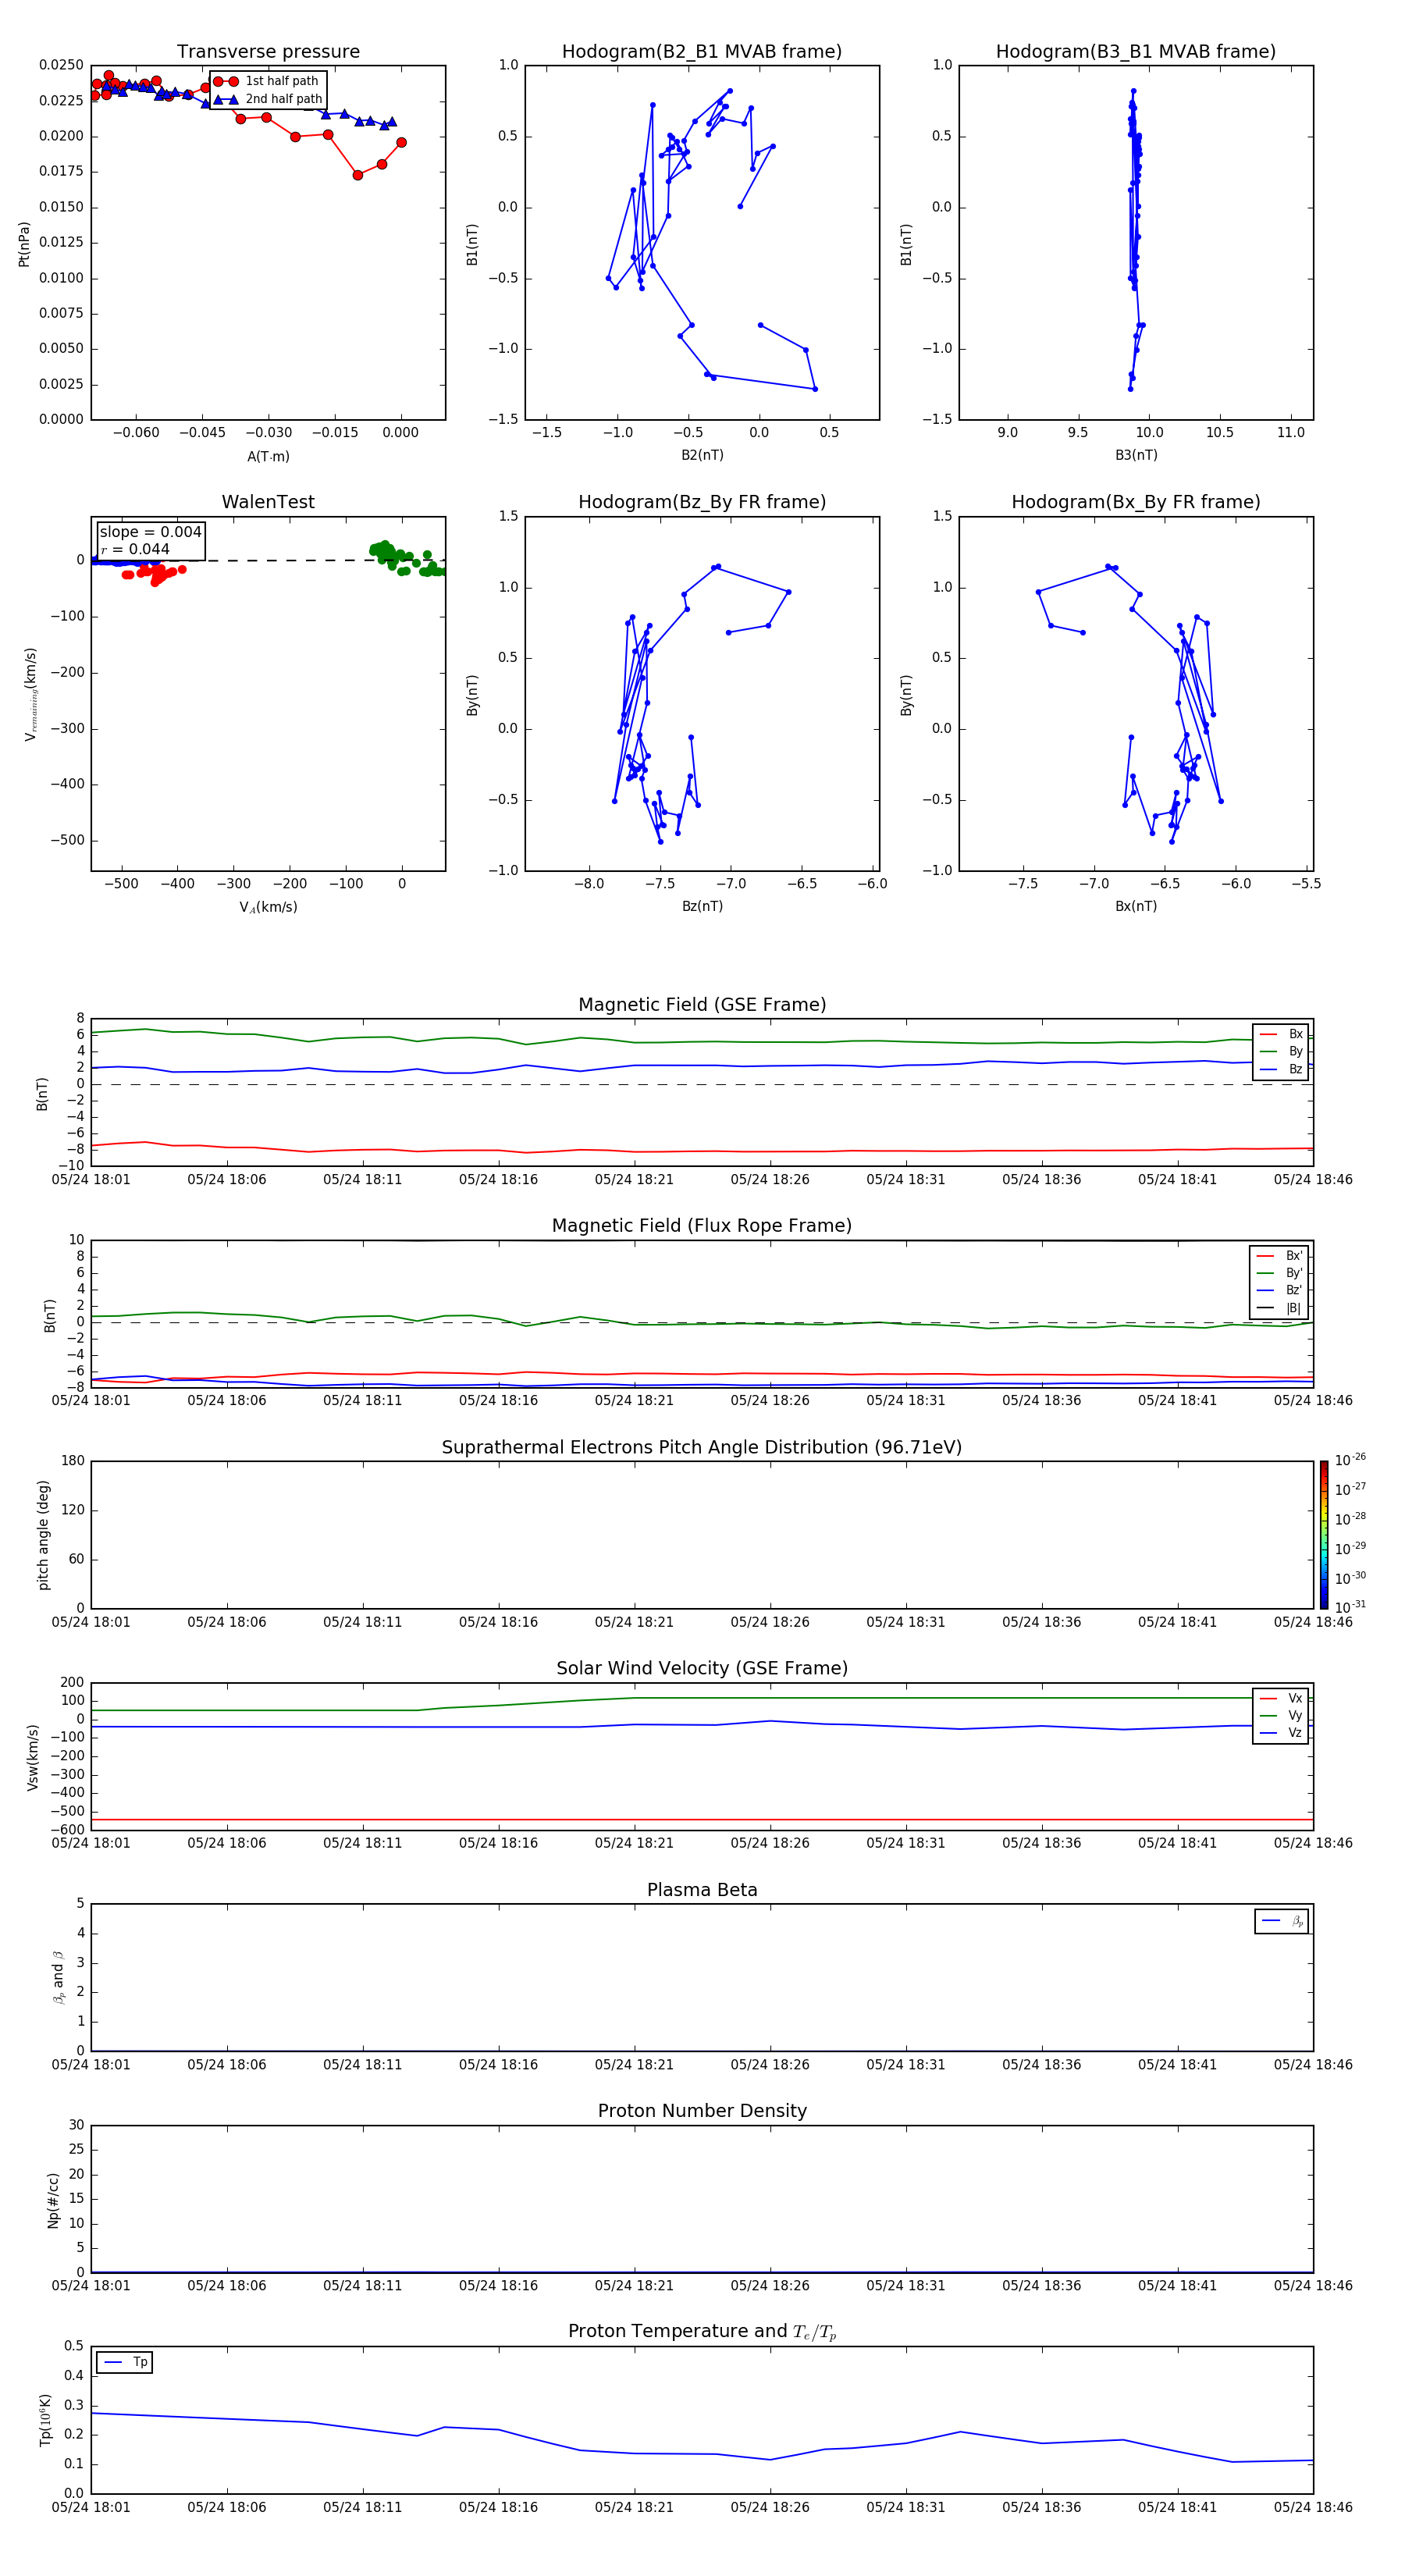This screenshot has width=1405, height=2576.
Task: Click the 'Proton Number Density' title
Action: 702,2111
